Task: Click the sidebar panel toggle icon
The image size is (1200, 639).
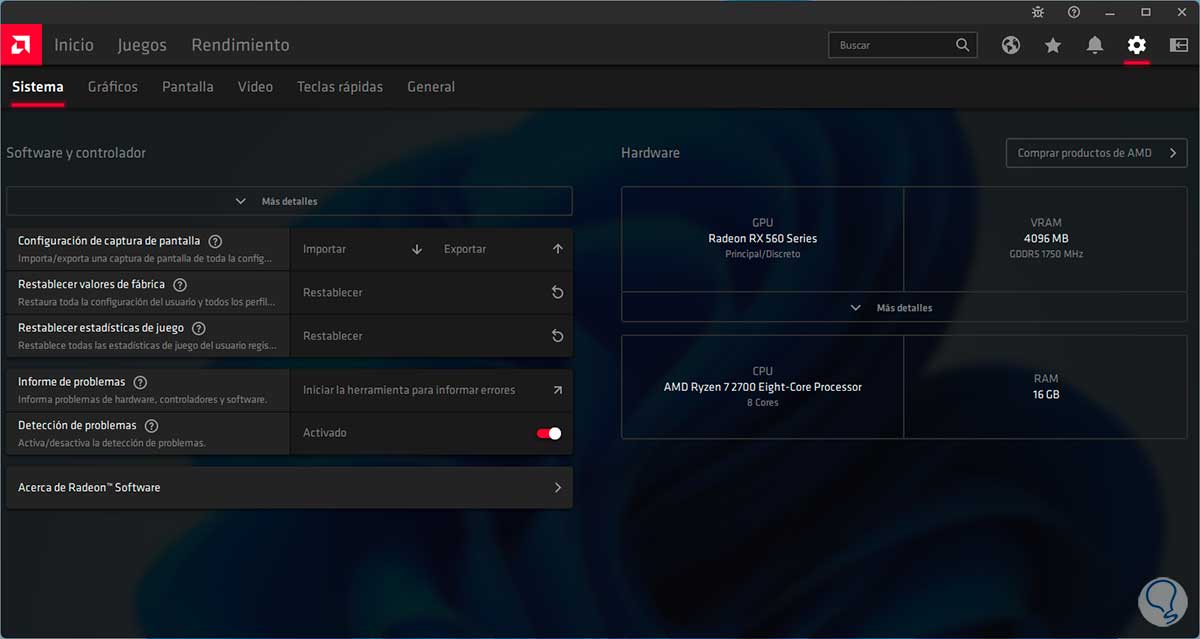Action: coord(1179,45)
